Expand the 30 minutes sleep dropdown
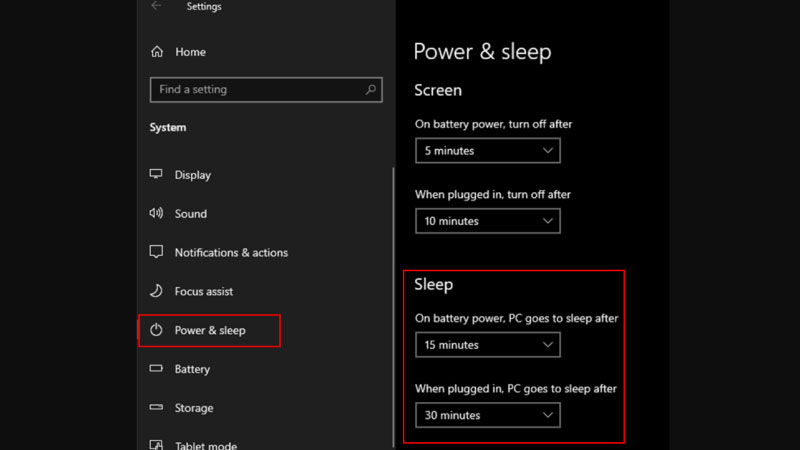This screenshot has width=800, height=450. click(x=487, y=415)
